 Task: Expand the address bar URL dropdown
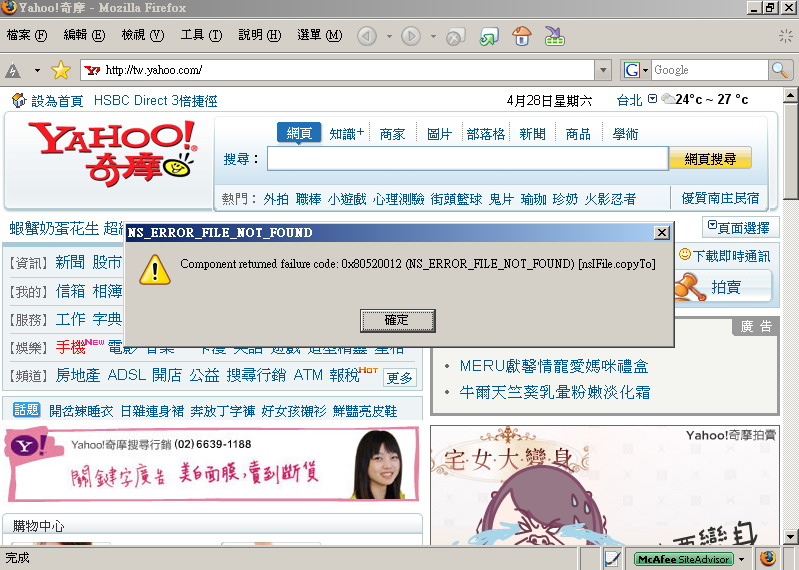603,70
